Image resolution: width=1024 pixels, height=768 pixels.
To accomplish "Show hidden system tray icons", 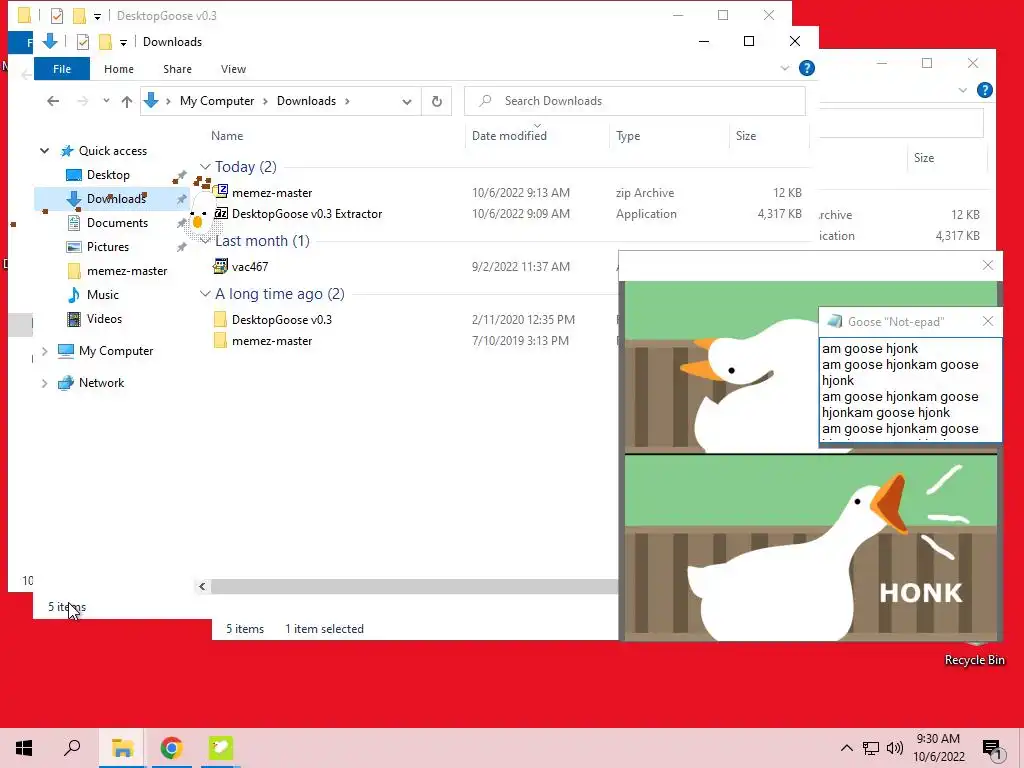I will (846, 748).
